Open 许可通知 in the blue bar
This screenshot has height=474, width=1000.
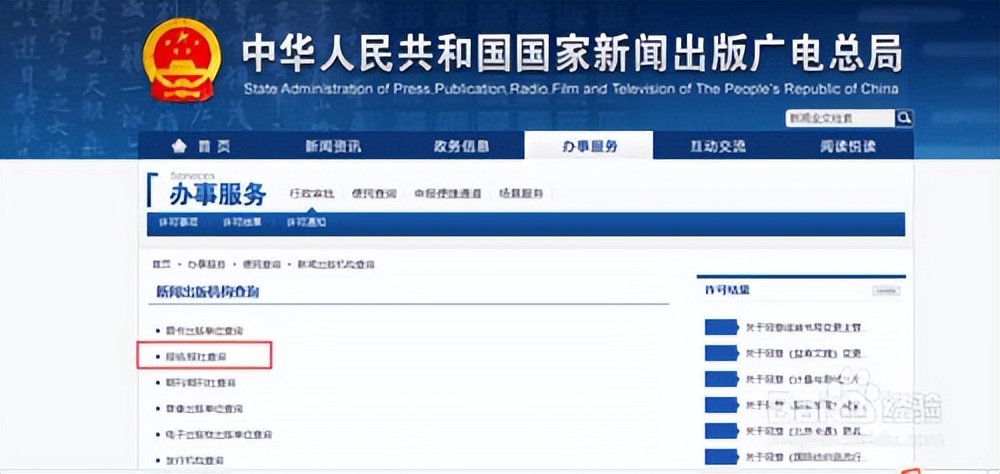coord(306,223)
